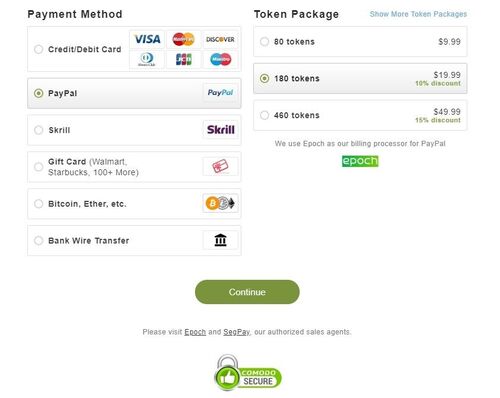
Task: Choose the 460 tokens package
Action: [x=360, y=115]
